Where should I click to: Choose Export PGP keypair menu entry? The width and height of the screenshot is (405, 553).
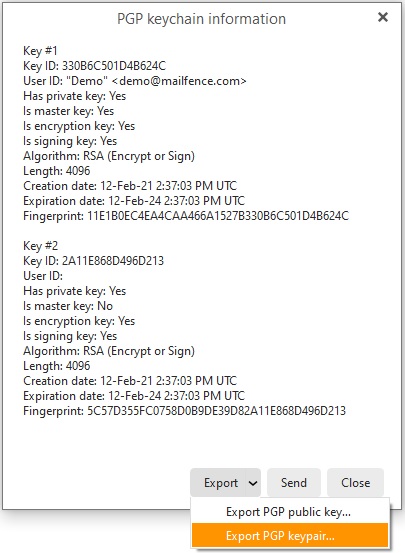click(x=290, y=536)
